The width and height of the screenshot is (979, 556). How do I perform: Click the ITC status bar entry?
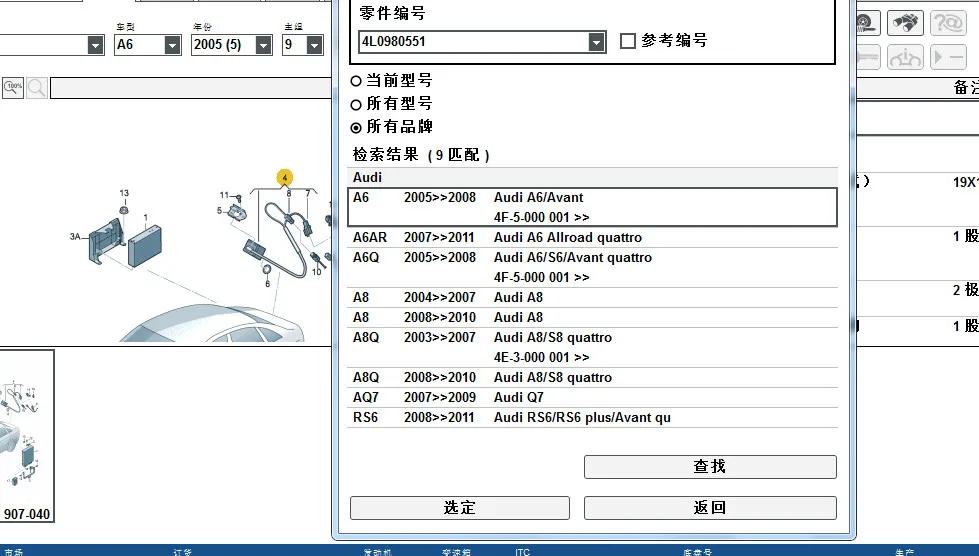tap(523, 552)
